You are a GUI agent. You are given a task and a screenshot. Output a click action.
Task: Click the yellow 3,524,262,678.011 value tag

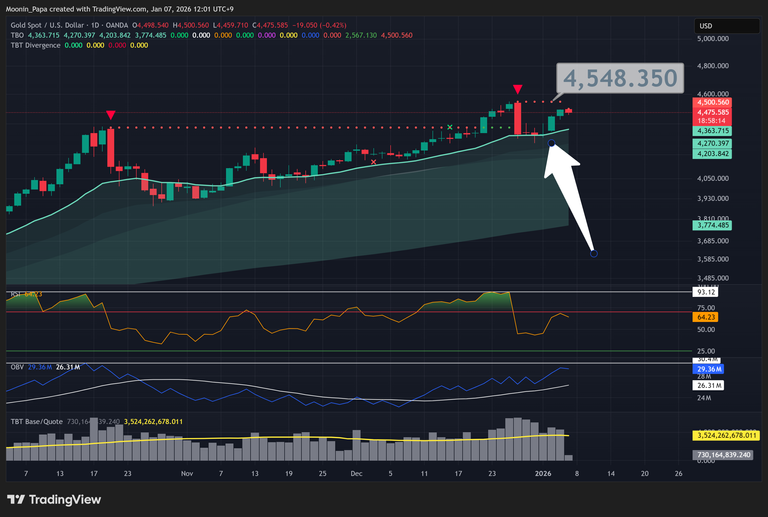click(x=726, y=436)
